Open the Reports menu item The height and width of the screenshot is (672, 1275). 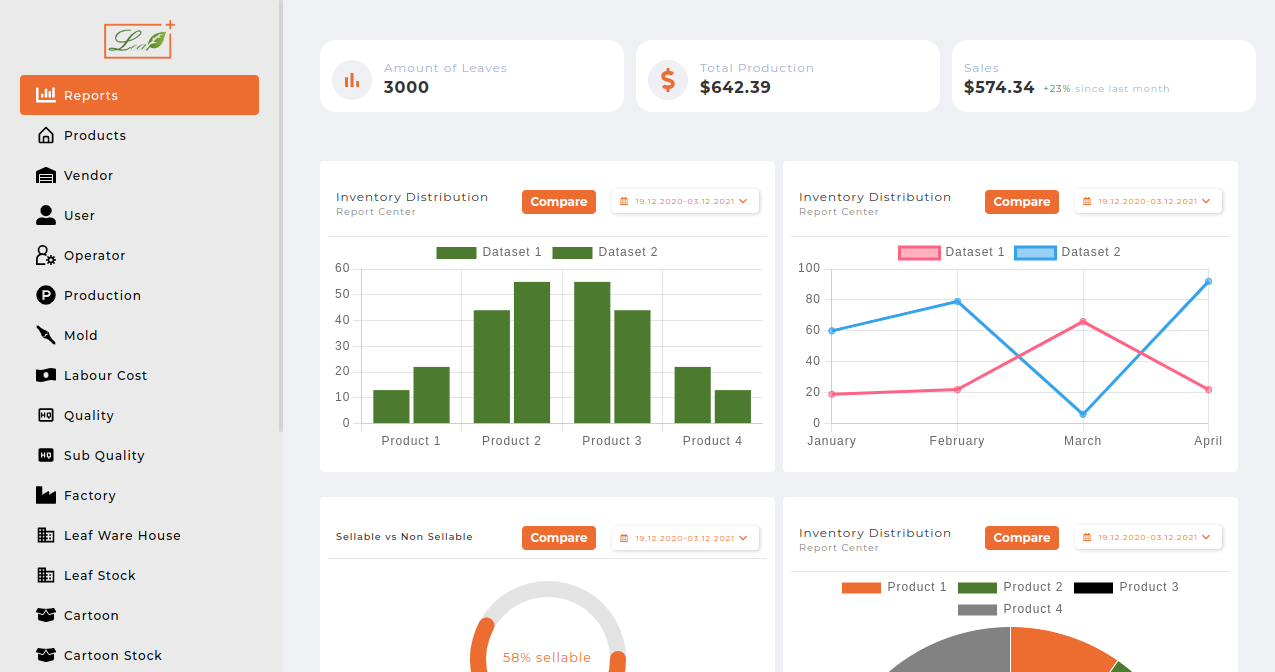(x=139, y=95)
